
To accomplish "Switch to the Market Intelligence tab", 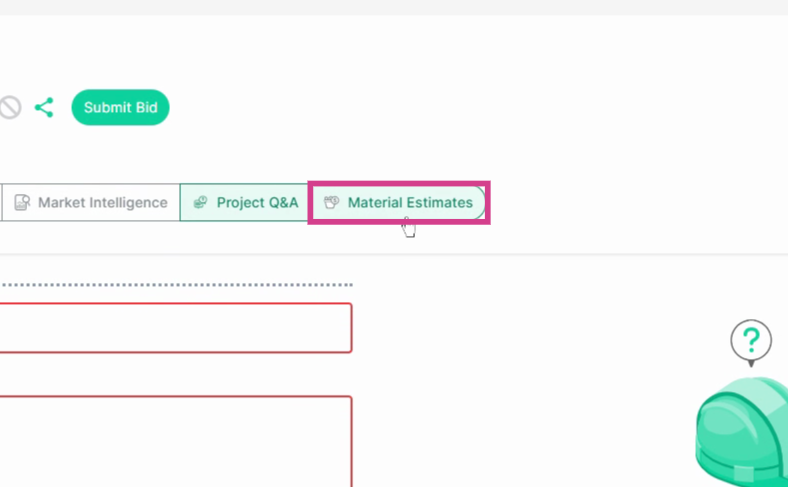I will coord(90,203).
